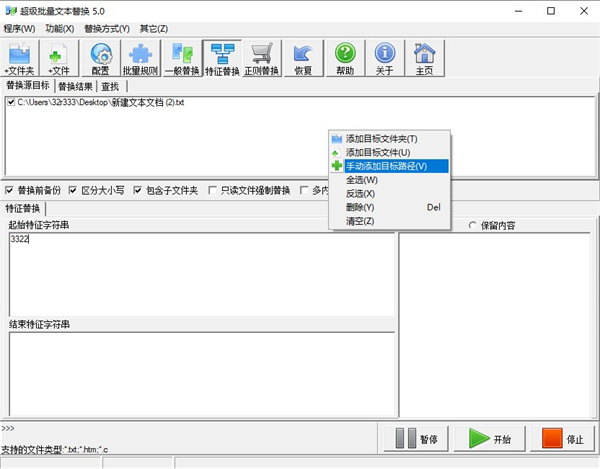Minimize the application window

pos(518,11)
